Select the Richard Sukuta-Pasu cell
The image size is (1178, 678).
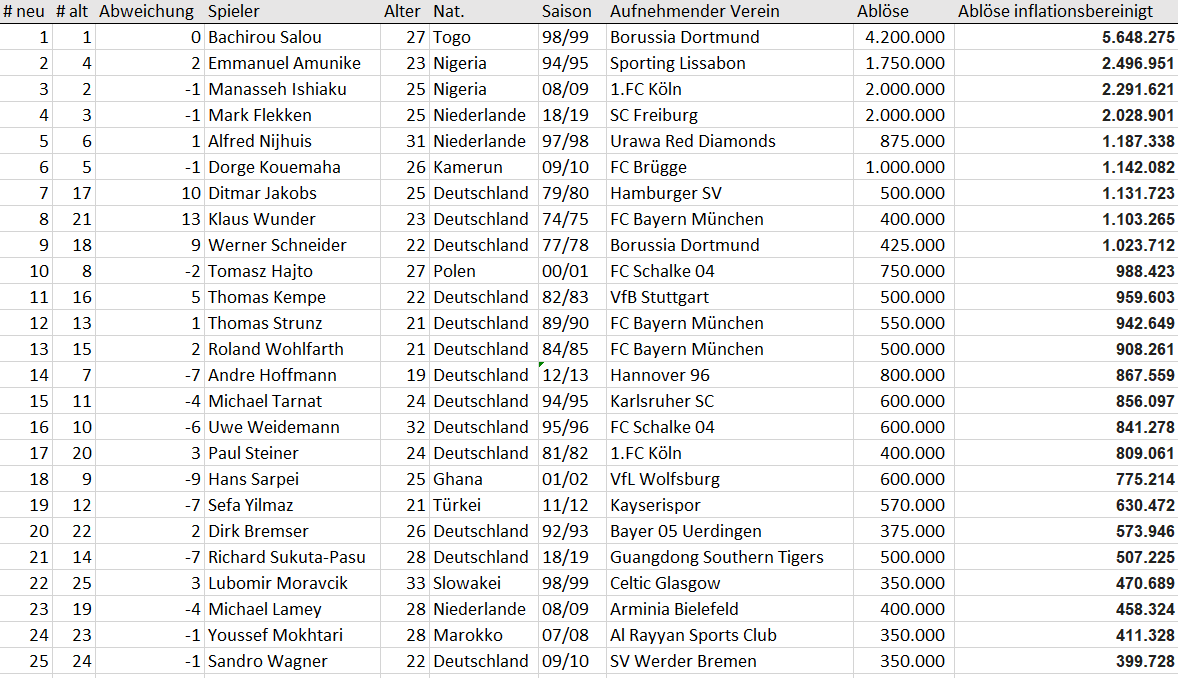[293, 558]
